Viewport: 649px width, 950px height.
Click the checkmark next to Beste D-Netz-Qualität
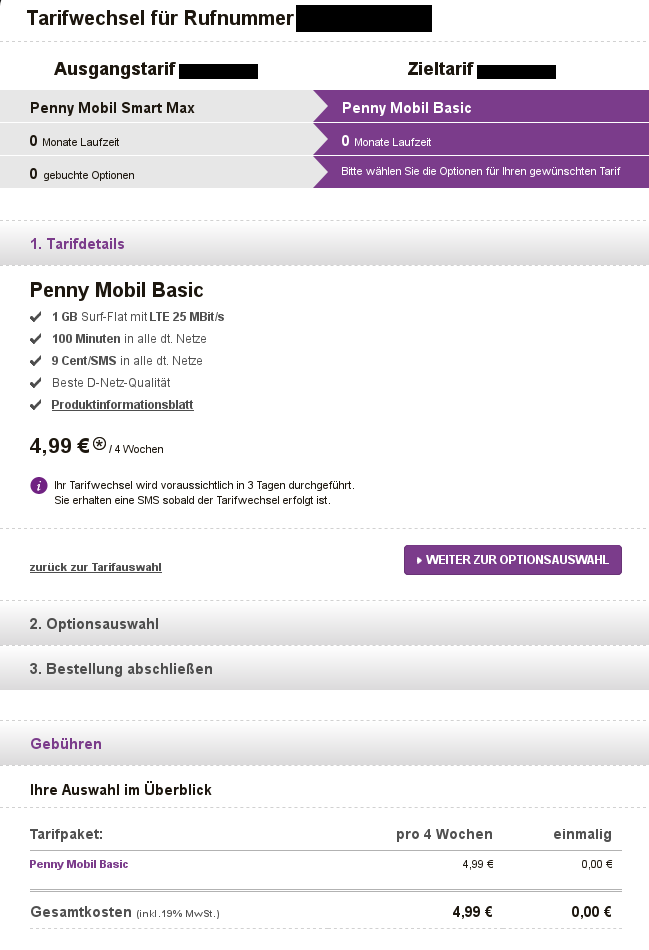point(36,383)
